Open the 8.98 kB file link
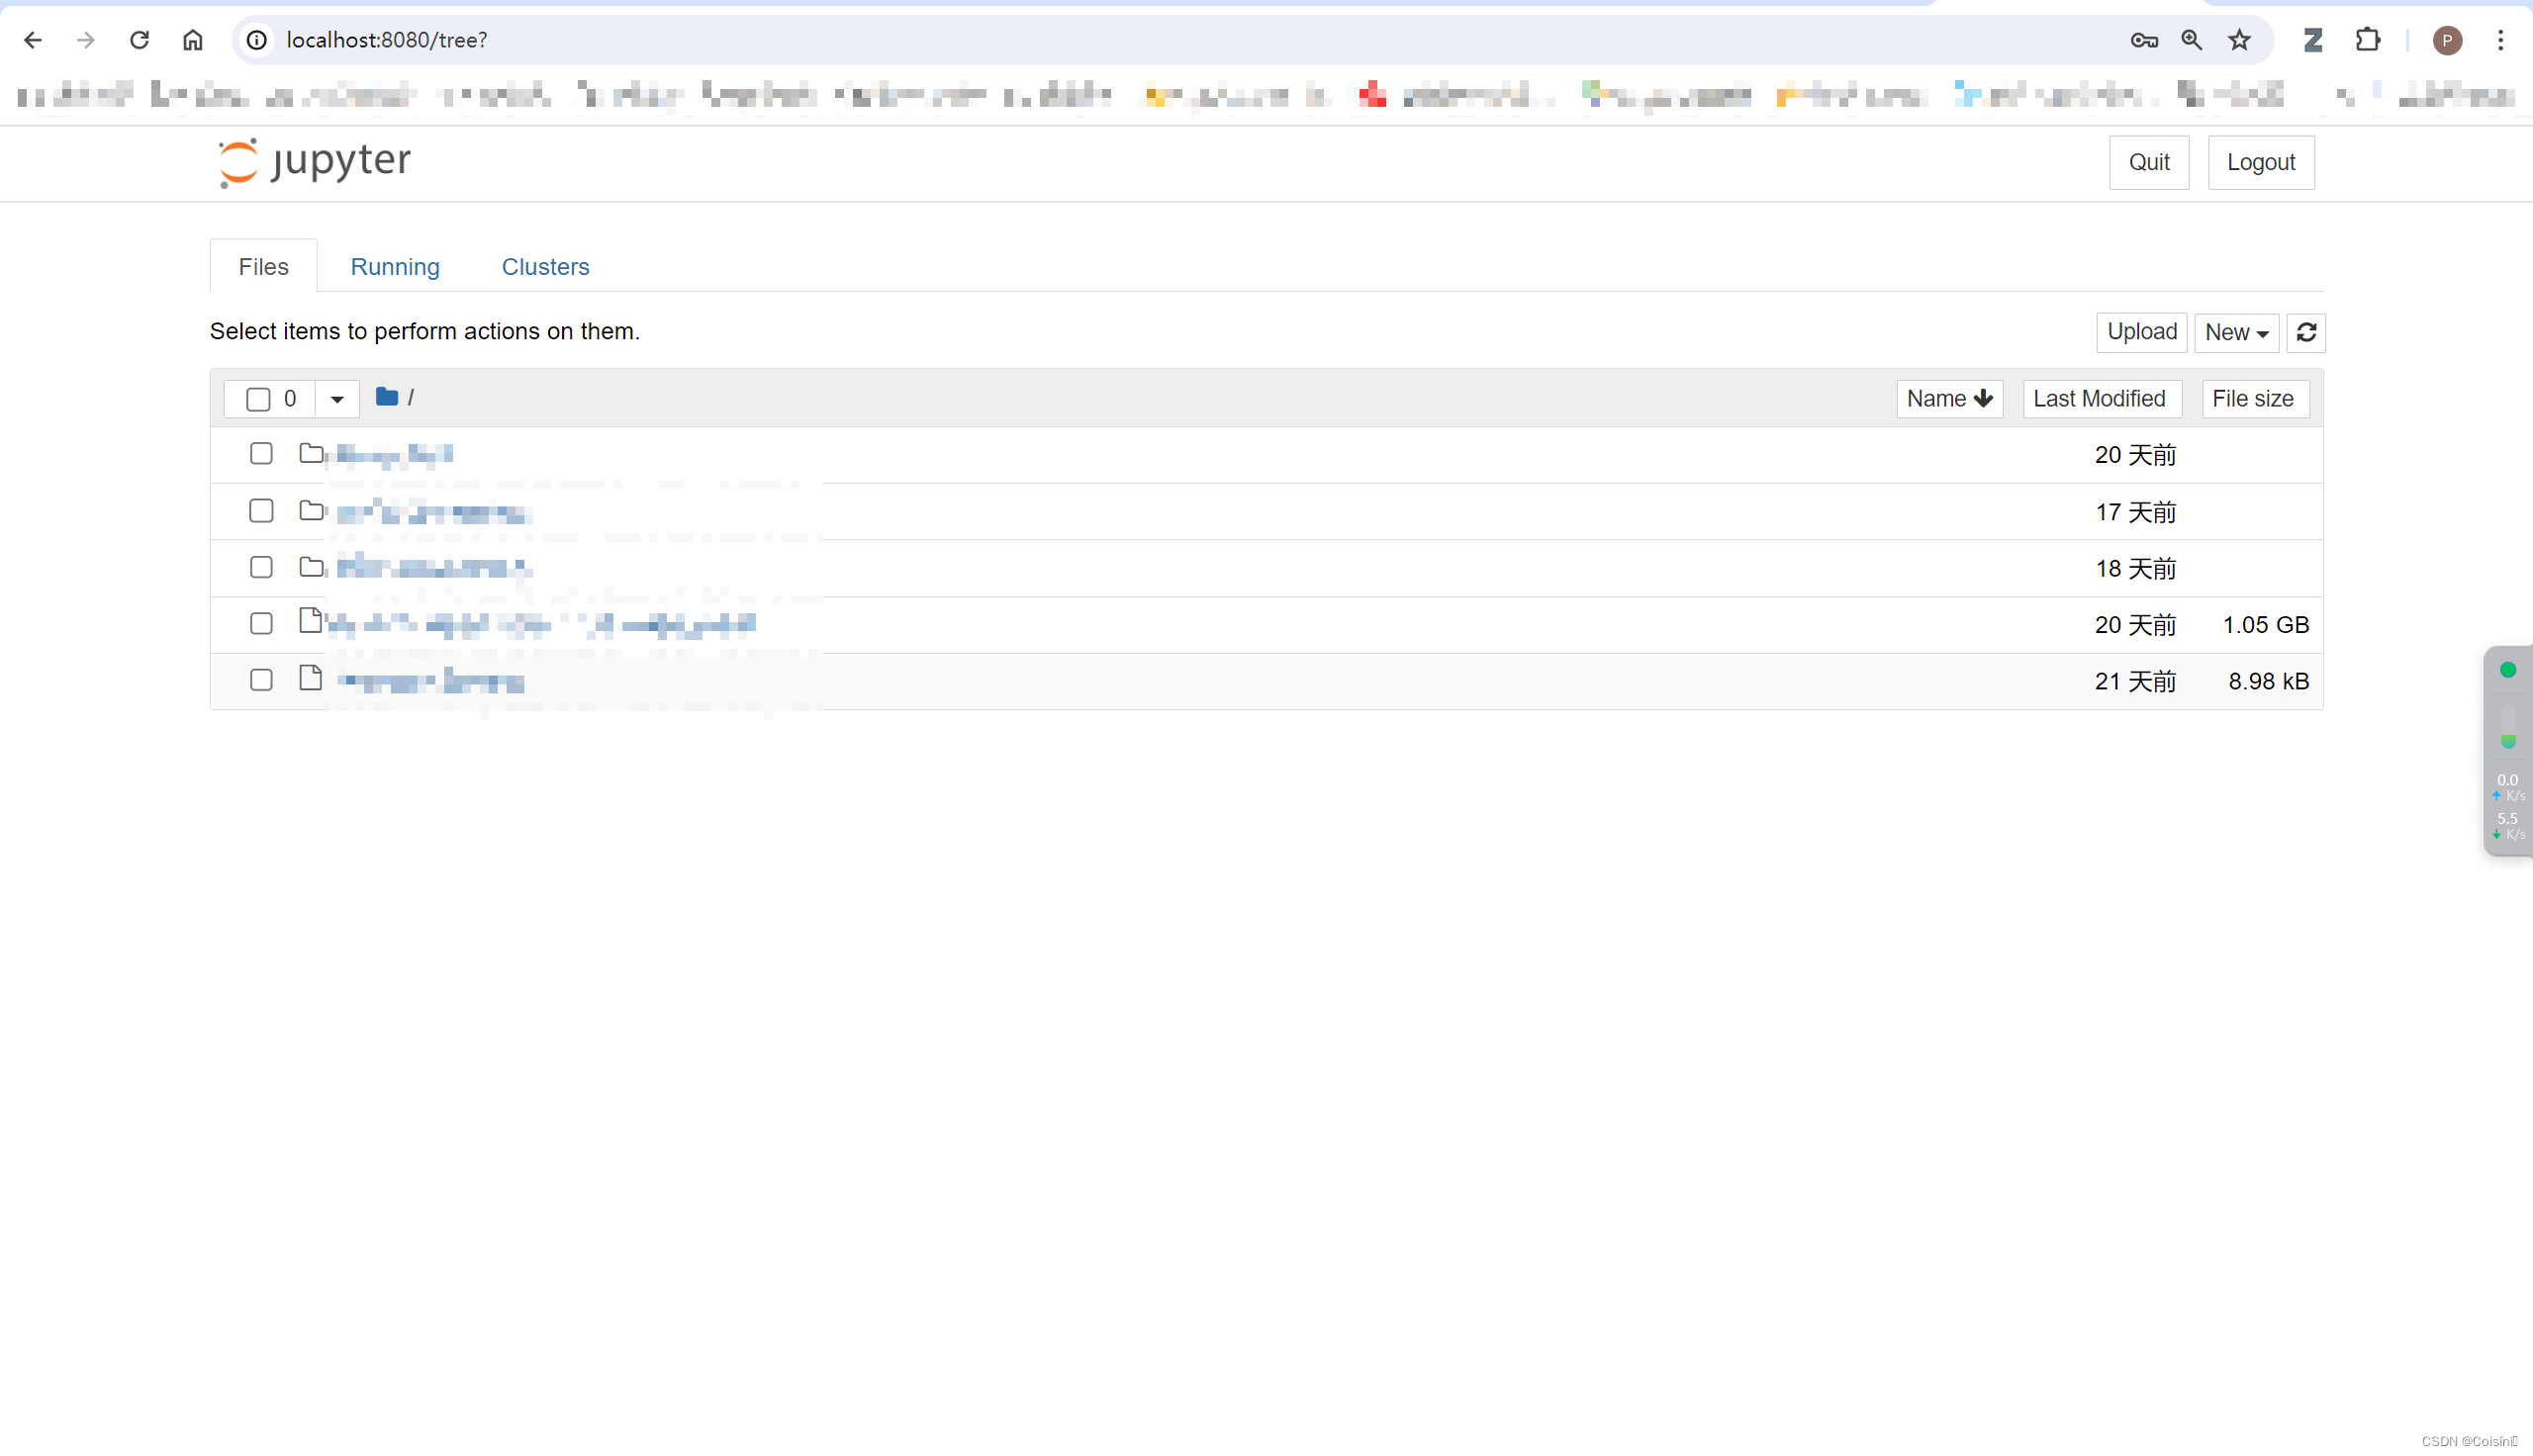 (430, 682)
